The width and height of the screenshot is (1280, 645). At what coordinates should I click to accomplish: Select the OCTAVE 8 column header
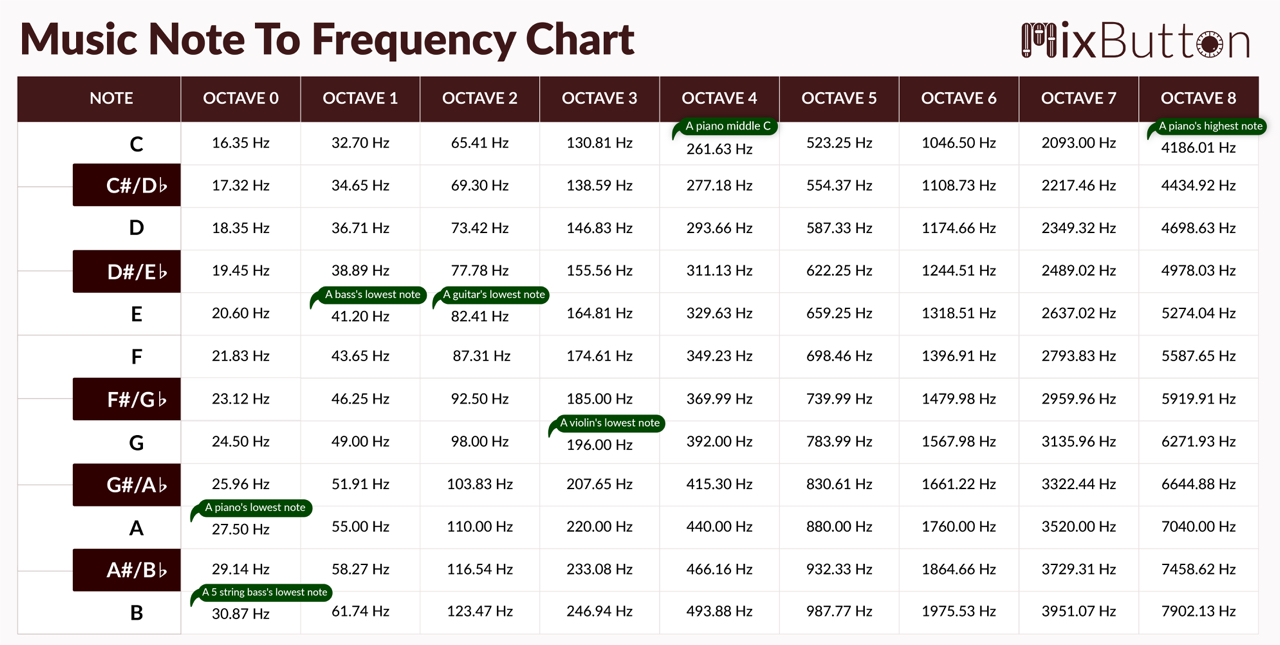click(x=1198, y=98)
